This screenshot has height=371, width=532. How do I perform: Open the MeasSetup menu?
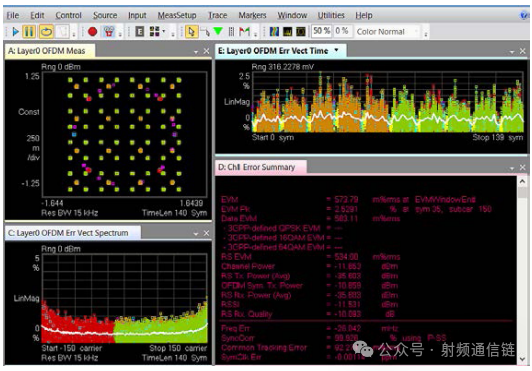pyautogui.click(x=177, y=15)
